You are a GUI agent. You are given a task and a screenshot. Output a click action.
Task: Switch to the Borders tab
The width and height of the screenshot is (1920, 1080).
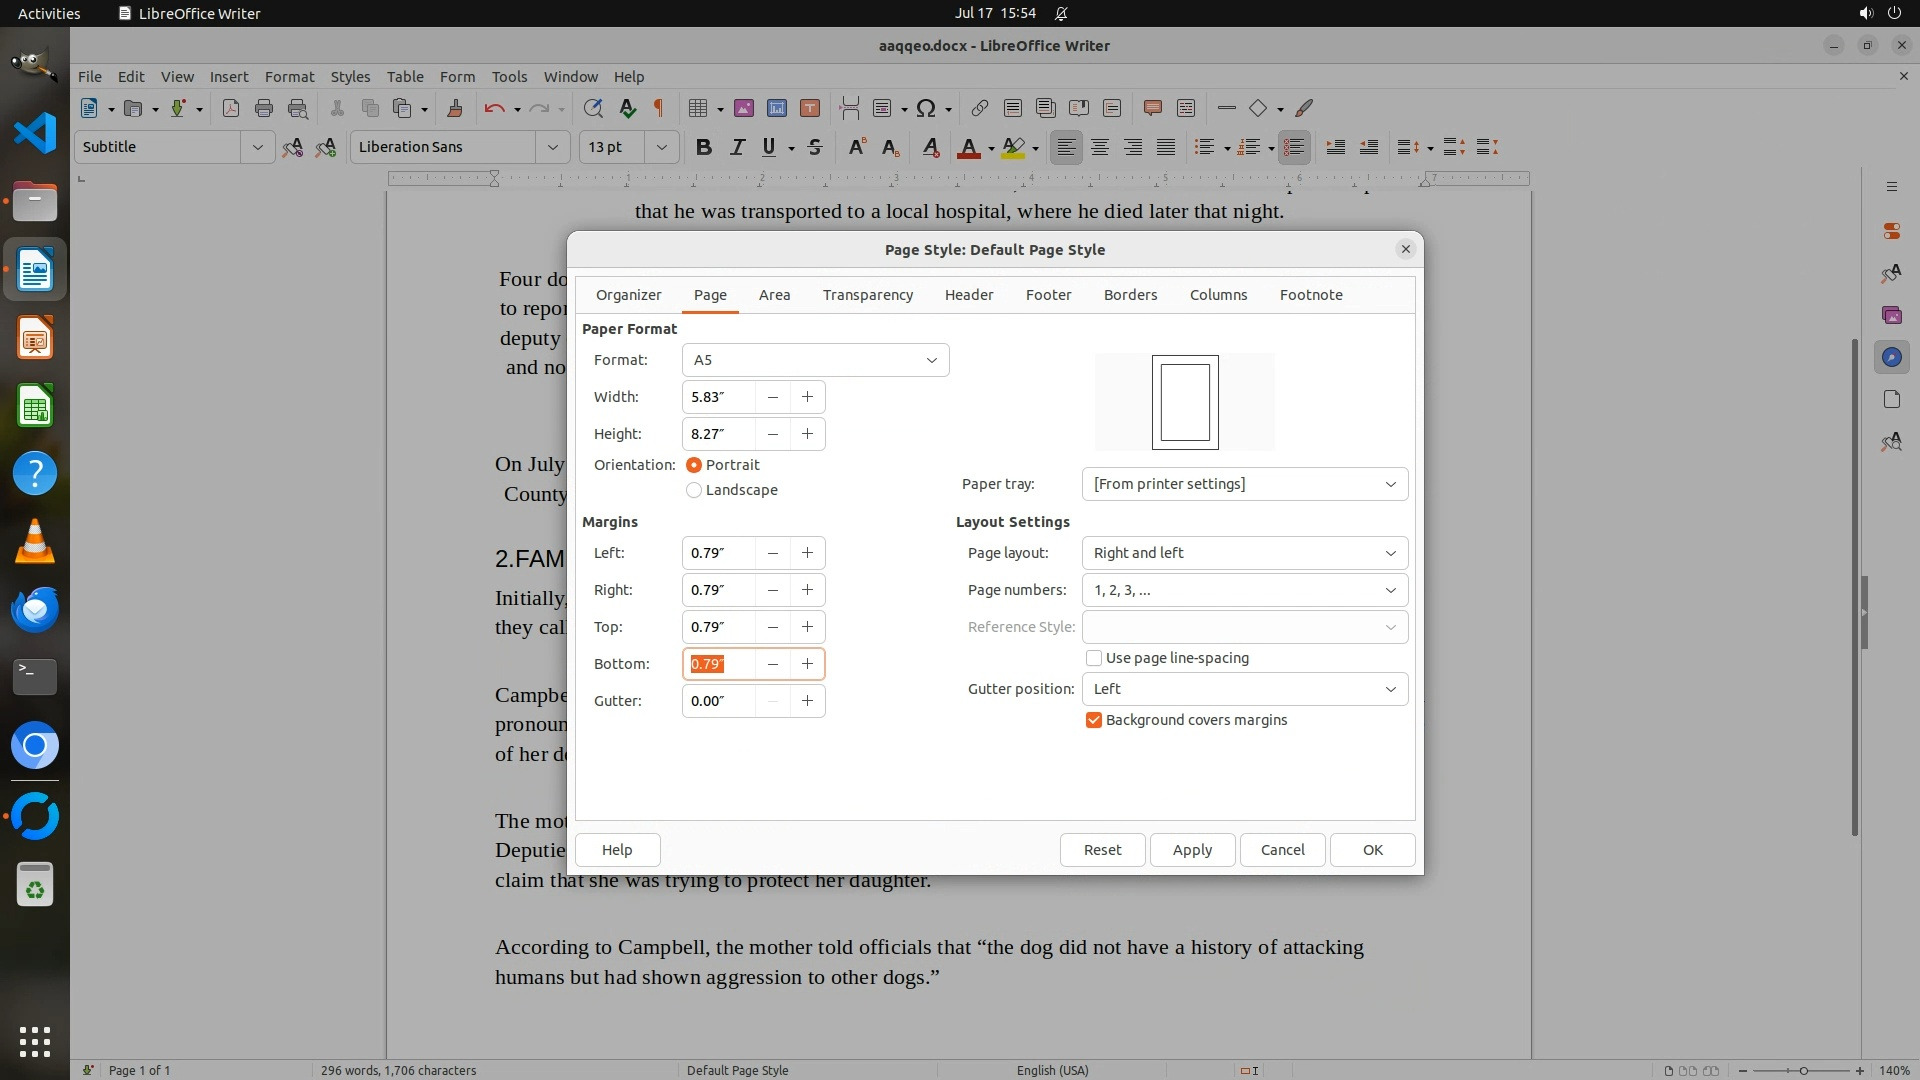(x=1130, y=295)
